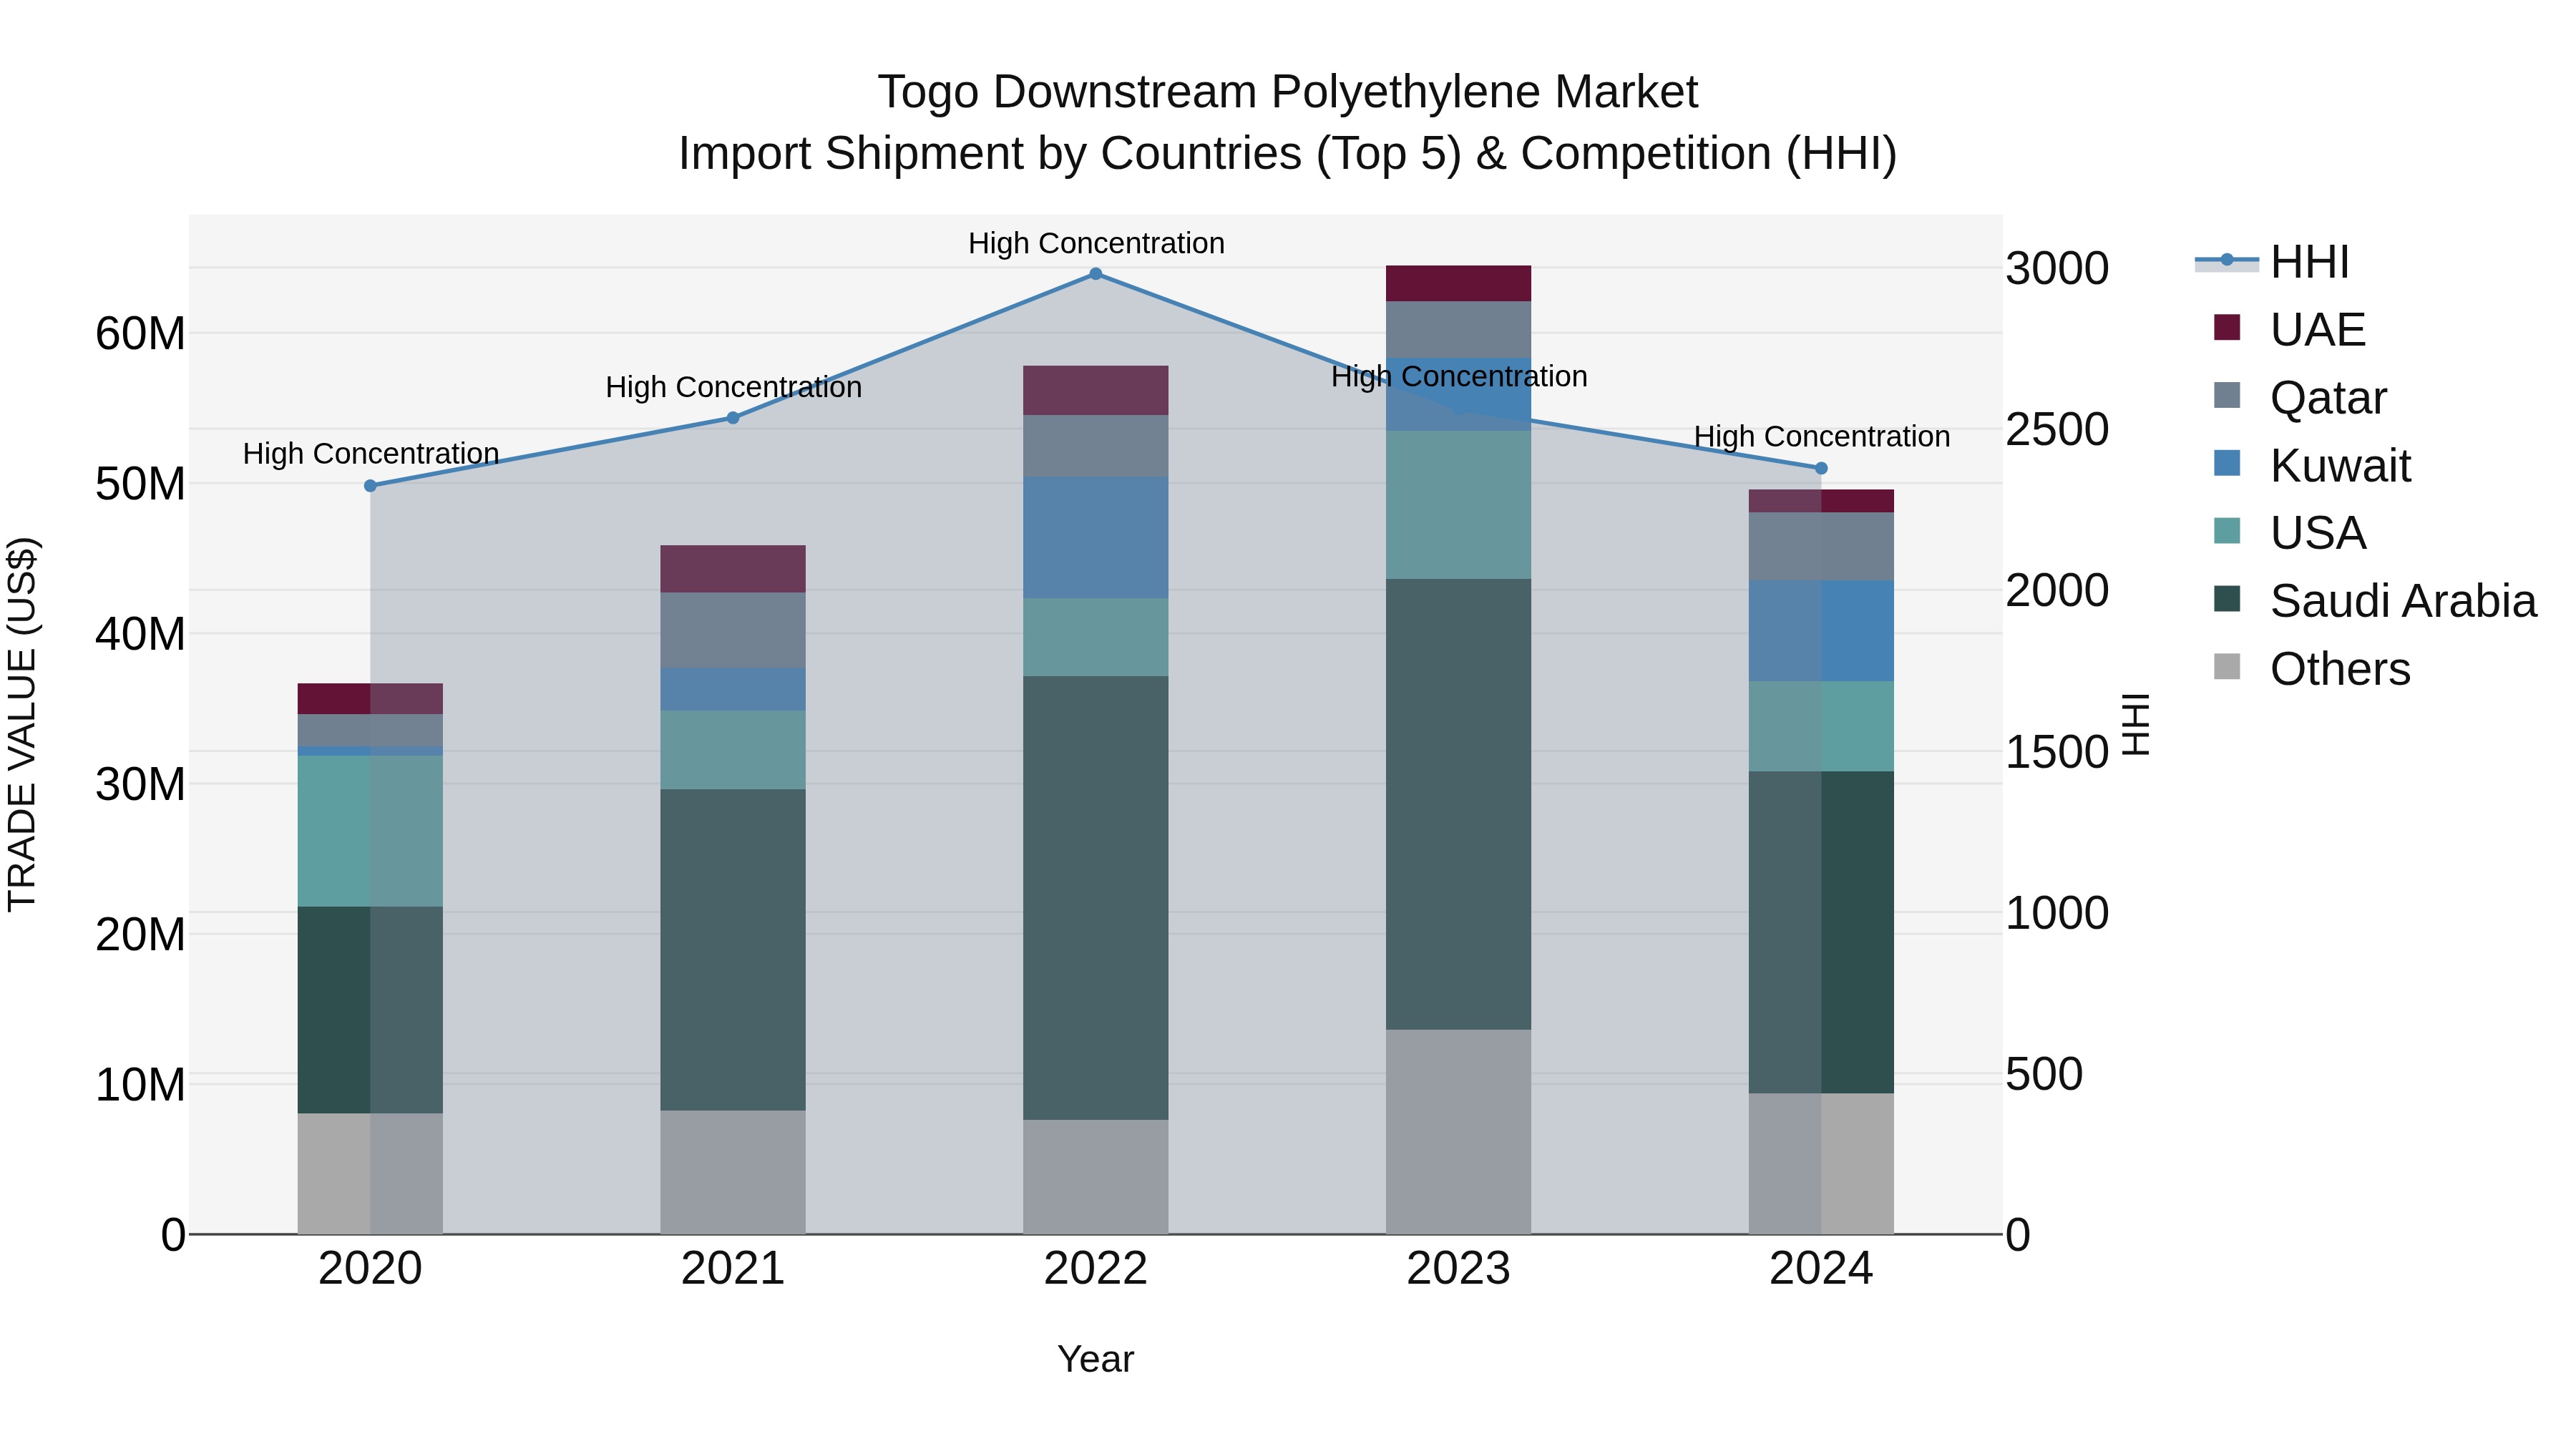Click the Togo Downstream Polyethylene Market title
The image size is (2576, 1449).
(x=1288, y=92)
